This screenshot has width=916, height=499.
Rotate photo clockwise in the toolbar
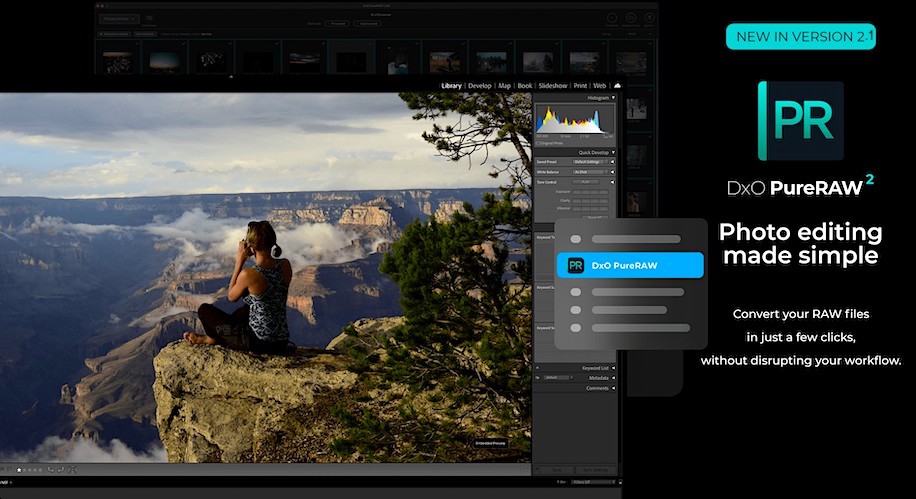coord(61,469)
